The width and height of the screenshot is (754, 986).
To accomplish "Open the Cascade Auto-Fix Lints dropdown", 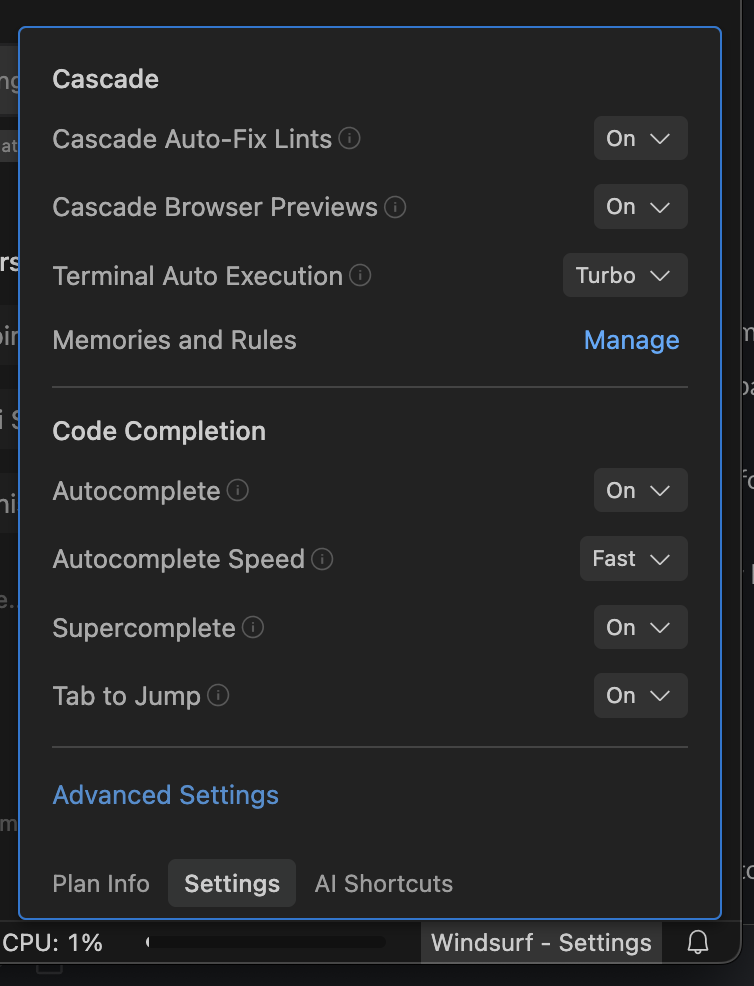I will (x=640, y=138).
